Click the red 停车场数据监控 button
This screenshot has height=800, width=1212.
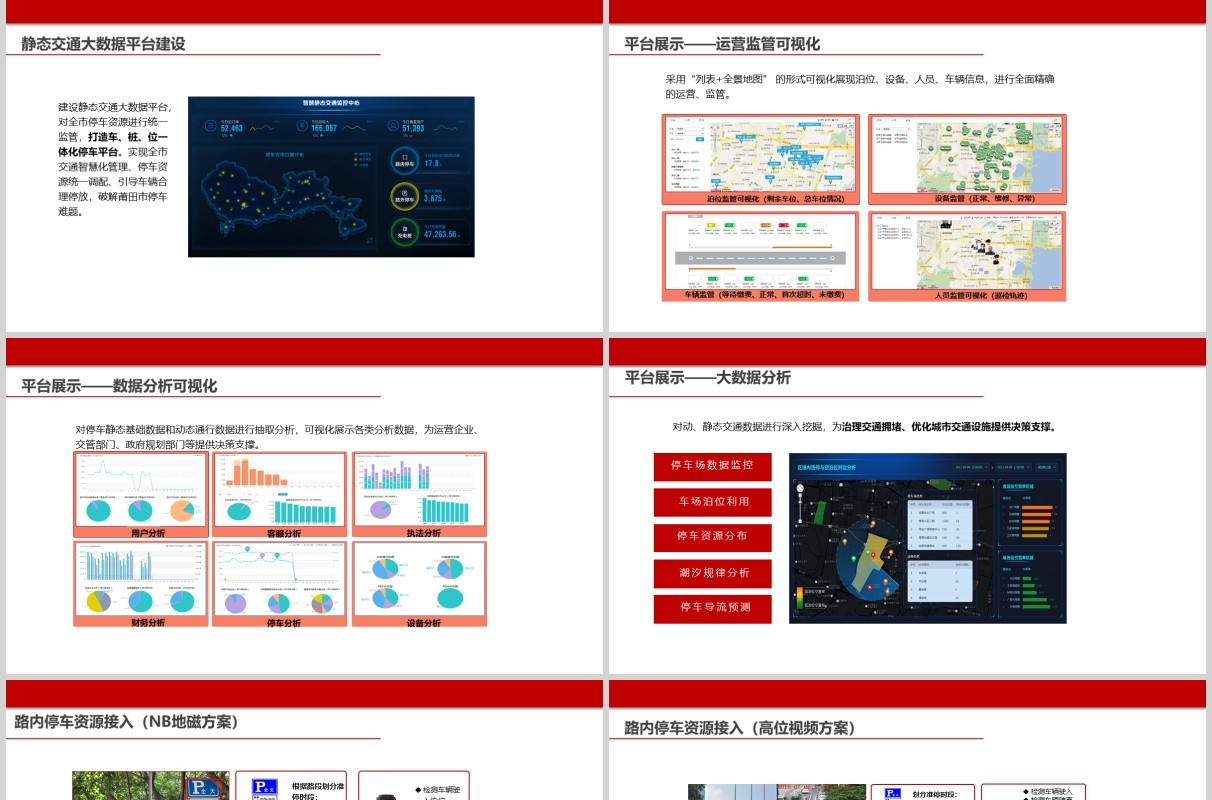(713, 467)
